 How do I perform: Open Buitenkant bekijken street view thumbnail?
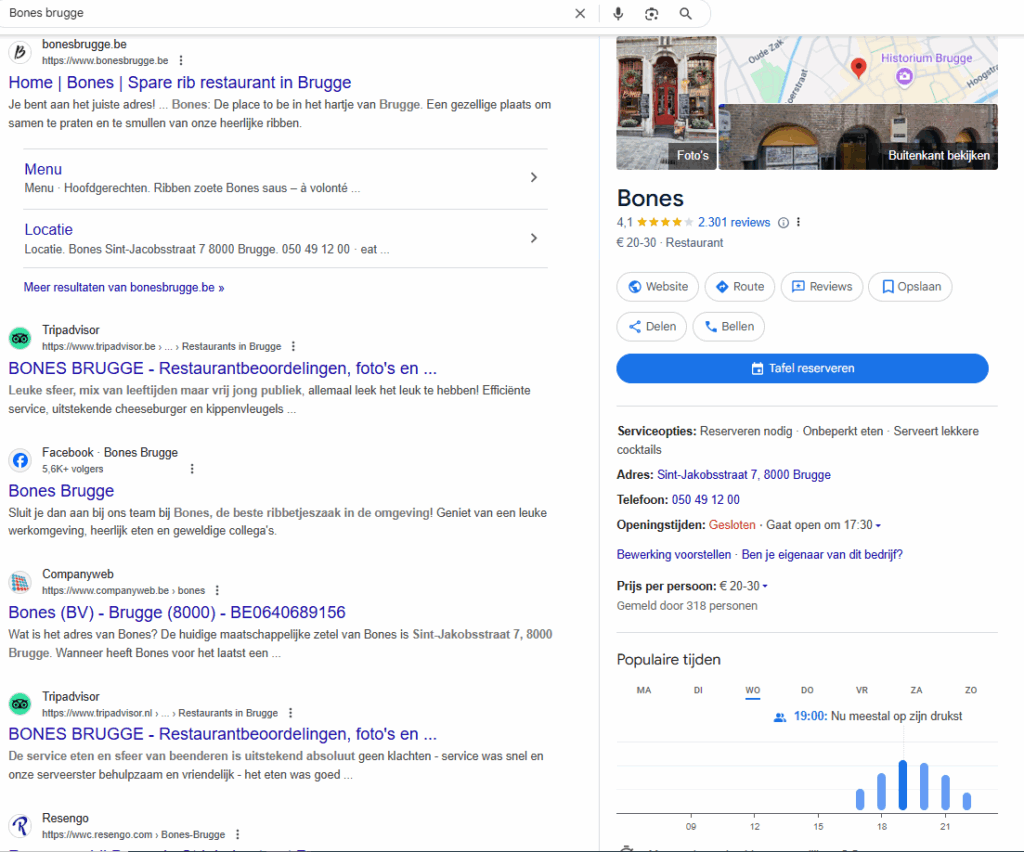[x=858, y=137]
